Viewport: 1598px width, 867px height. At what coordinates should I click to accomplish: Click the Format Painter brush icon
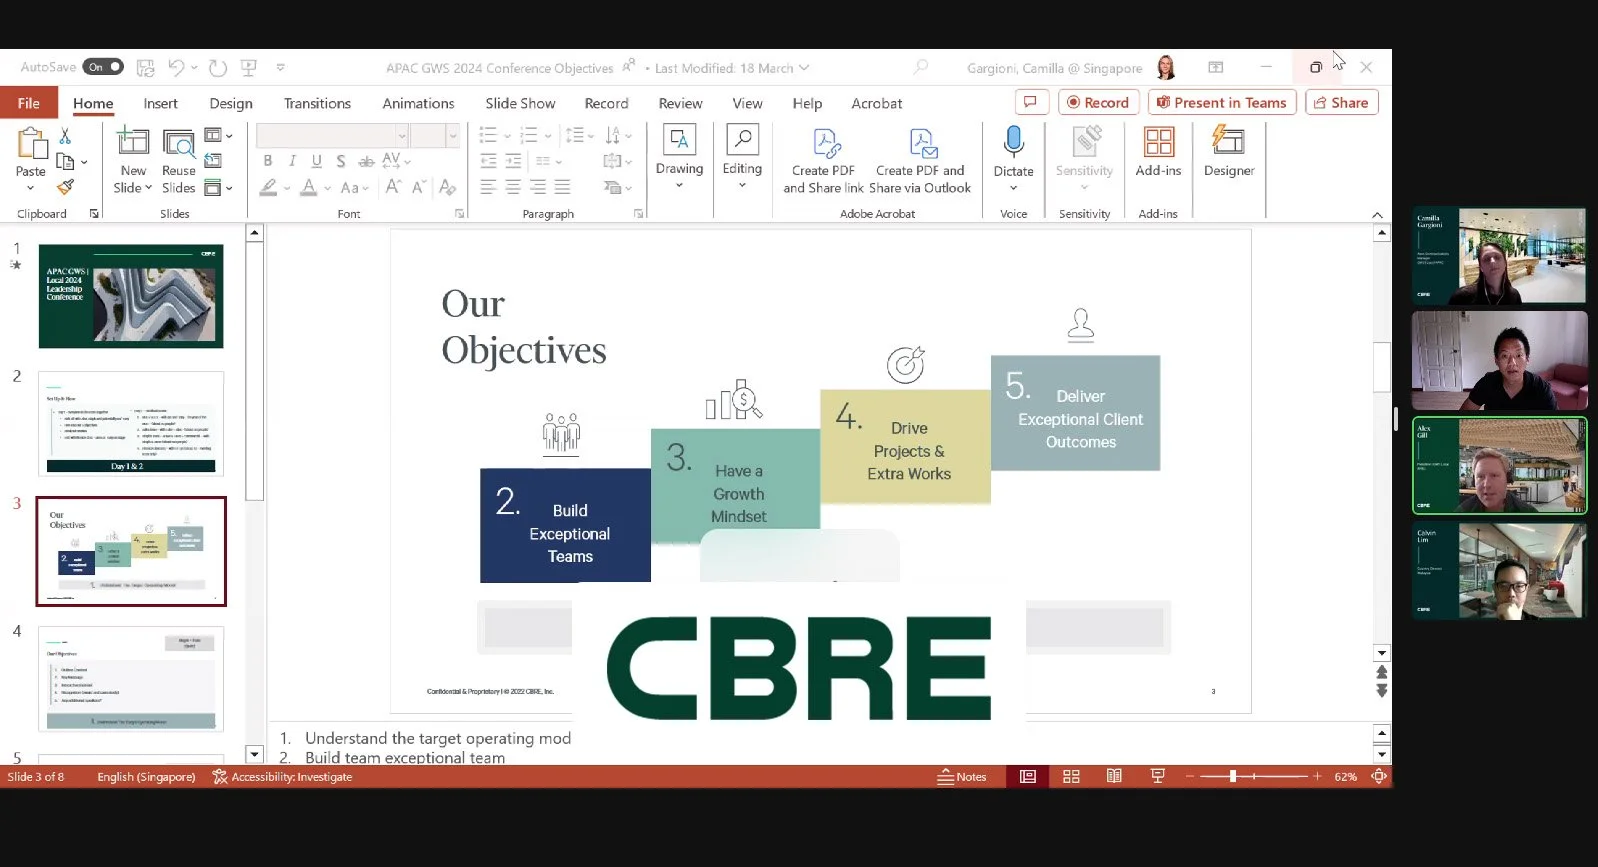click(66, 187)
